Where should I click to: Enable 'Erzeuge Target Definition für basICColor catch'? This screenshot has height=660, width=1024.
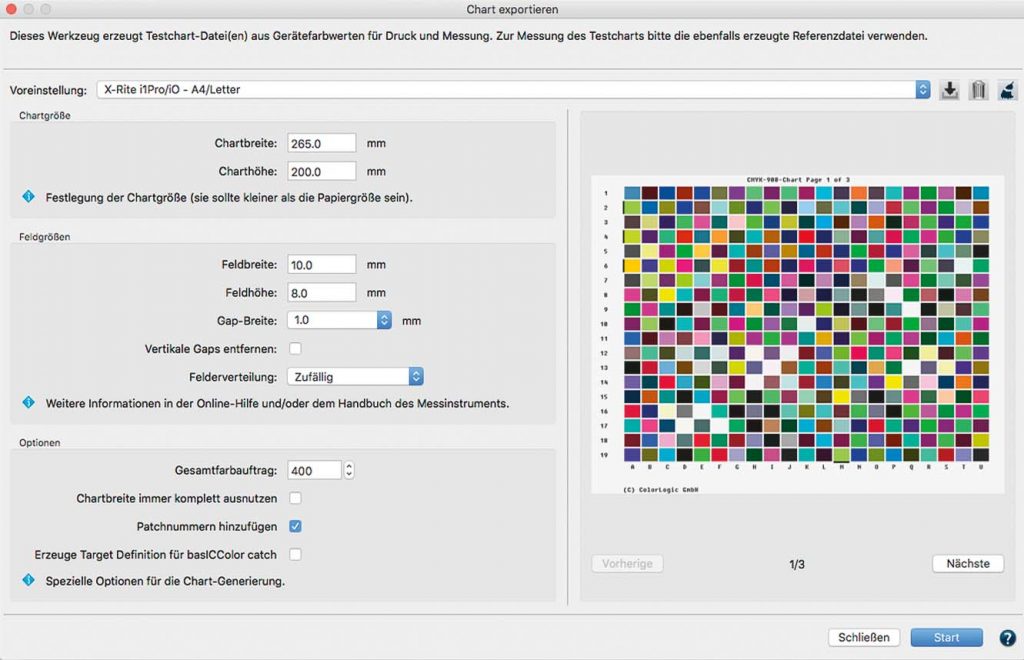pos(295,554)
